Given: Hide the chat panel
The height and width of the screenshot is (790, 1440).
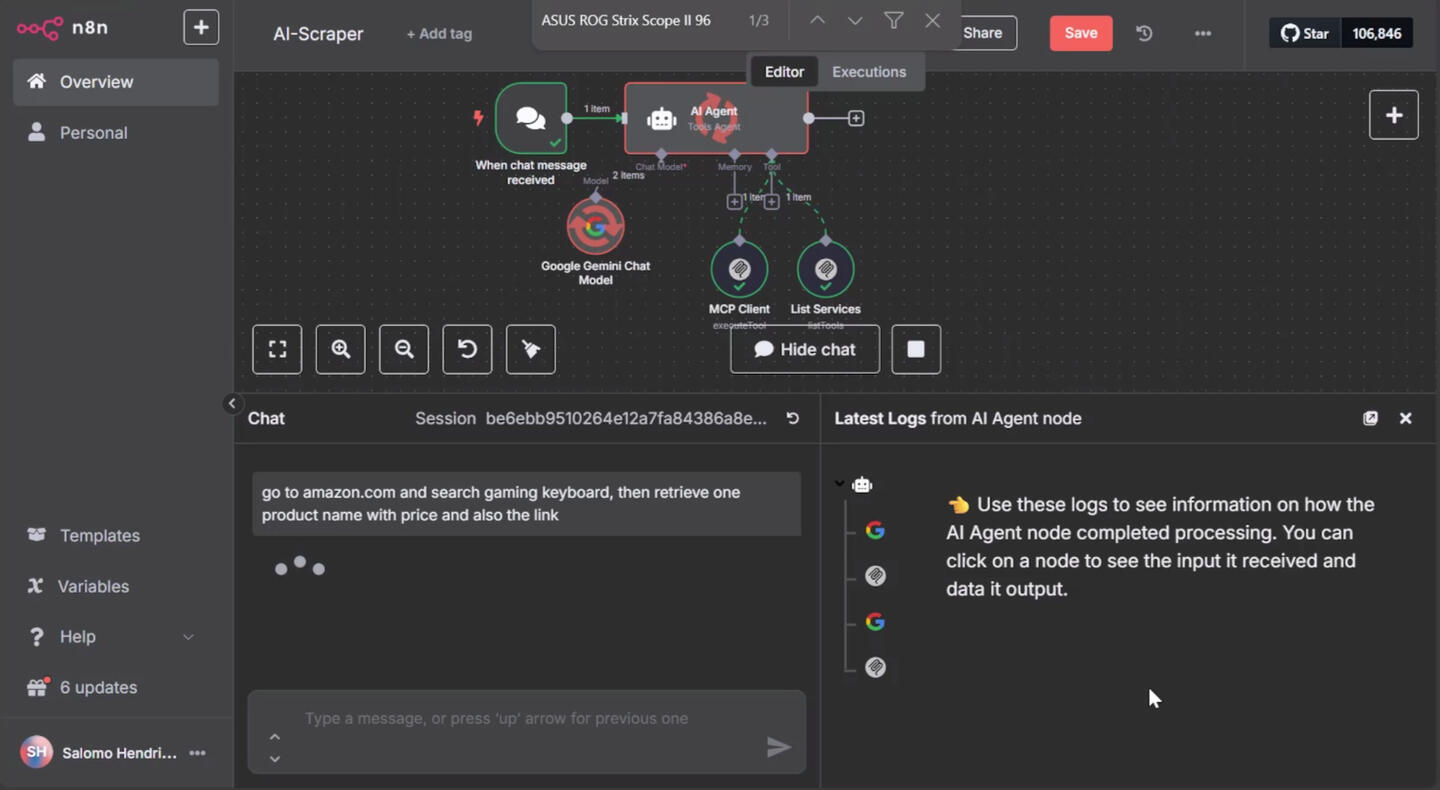Looking at the screenshot, I should tap(805, 349).
